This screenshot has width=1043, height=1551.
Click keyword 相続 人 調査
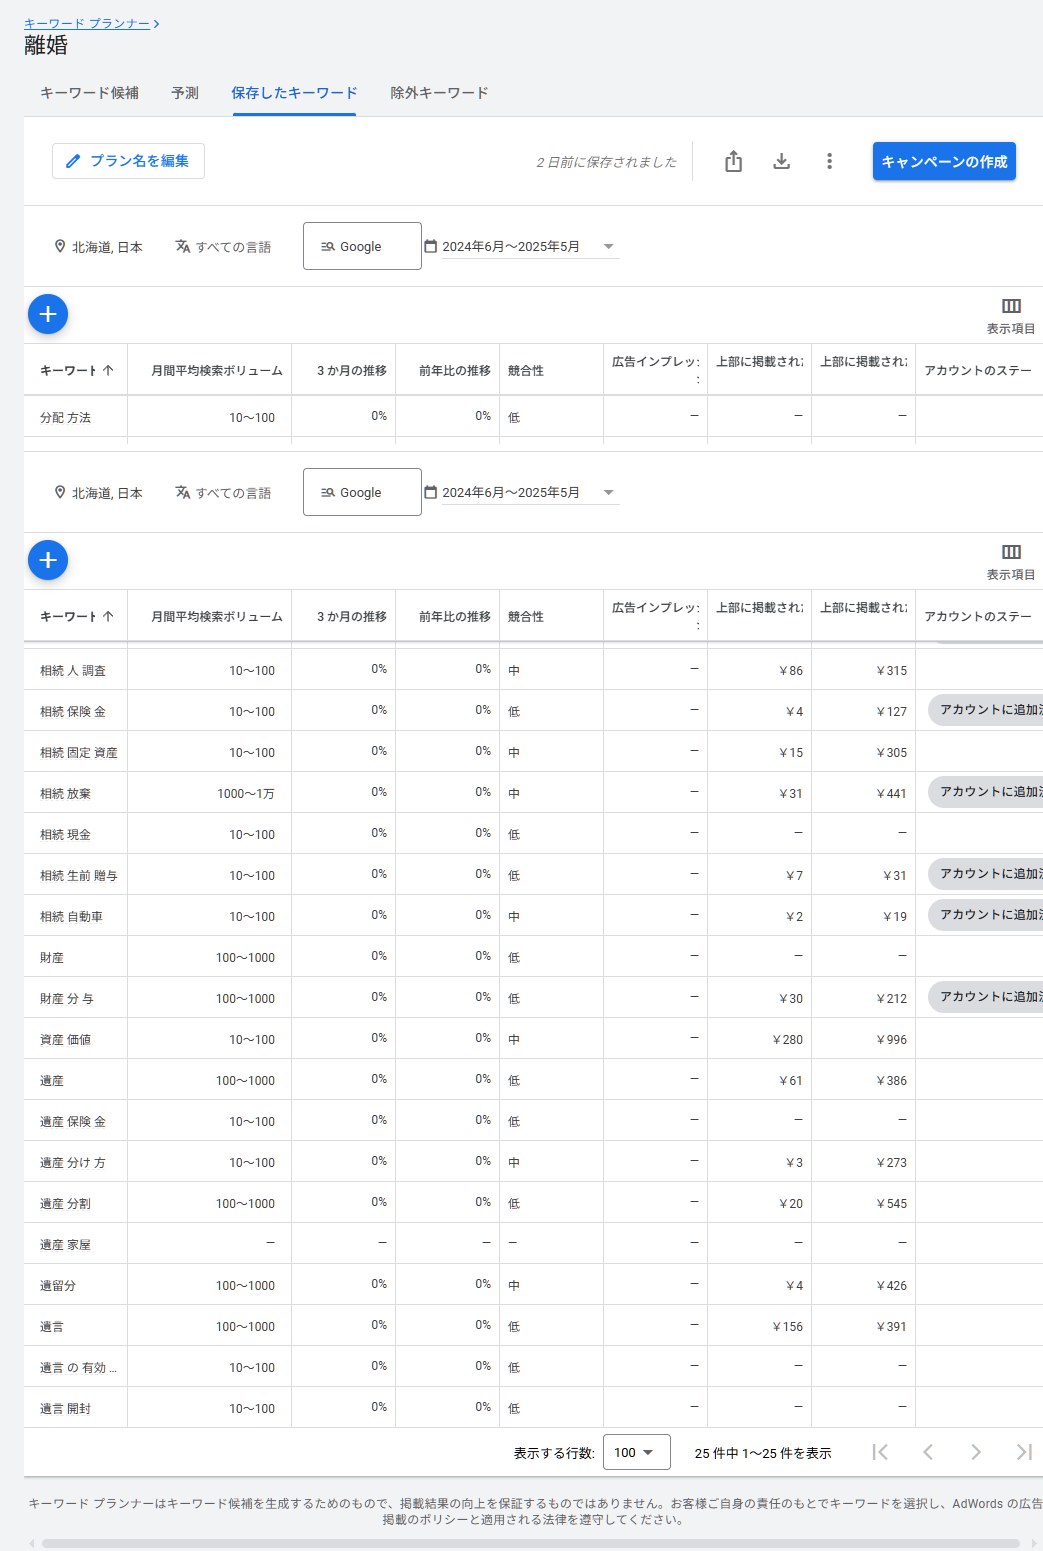(73, 670)
